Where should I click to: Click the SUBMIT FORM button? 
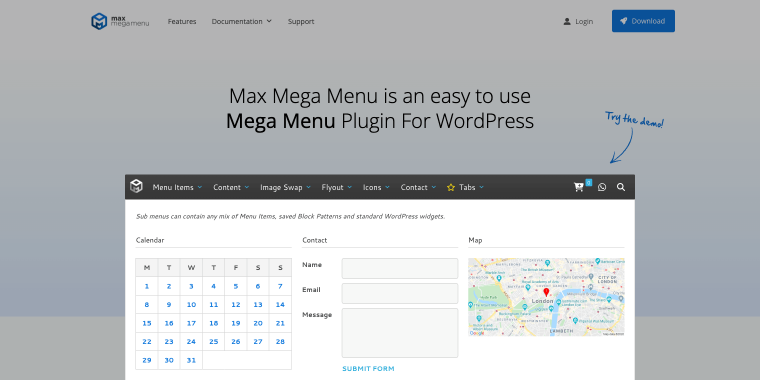pos(368,369)
